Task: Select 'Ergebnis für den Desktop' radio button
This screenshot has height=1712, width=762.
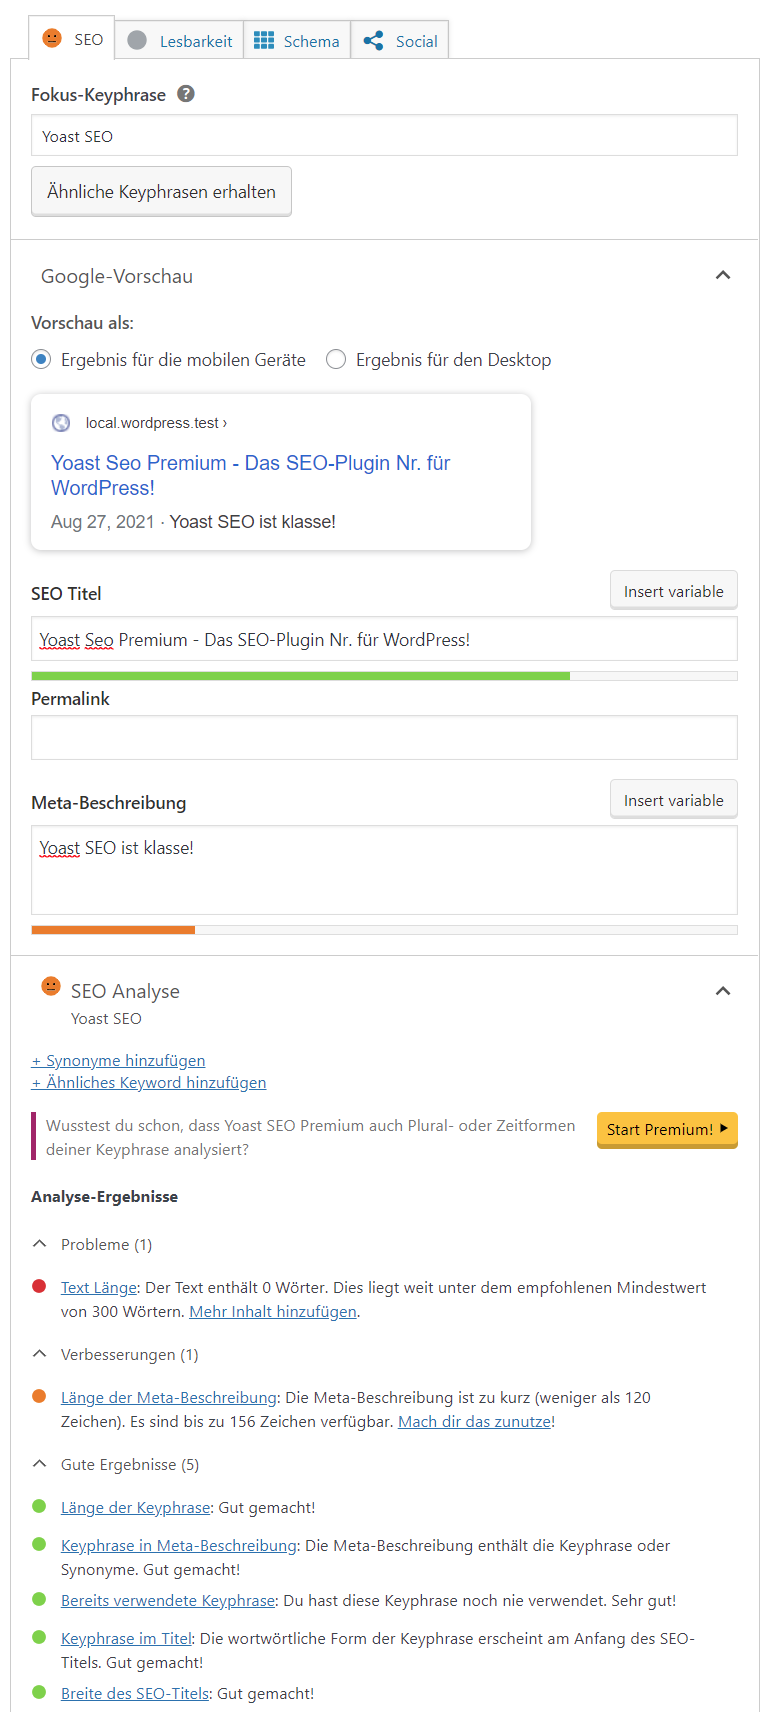Action: click(336, 359)
